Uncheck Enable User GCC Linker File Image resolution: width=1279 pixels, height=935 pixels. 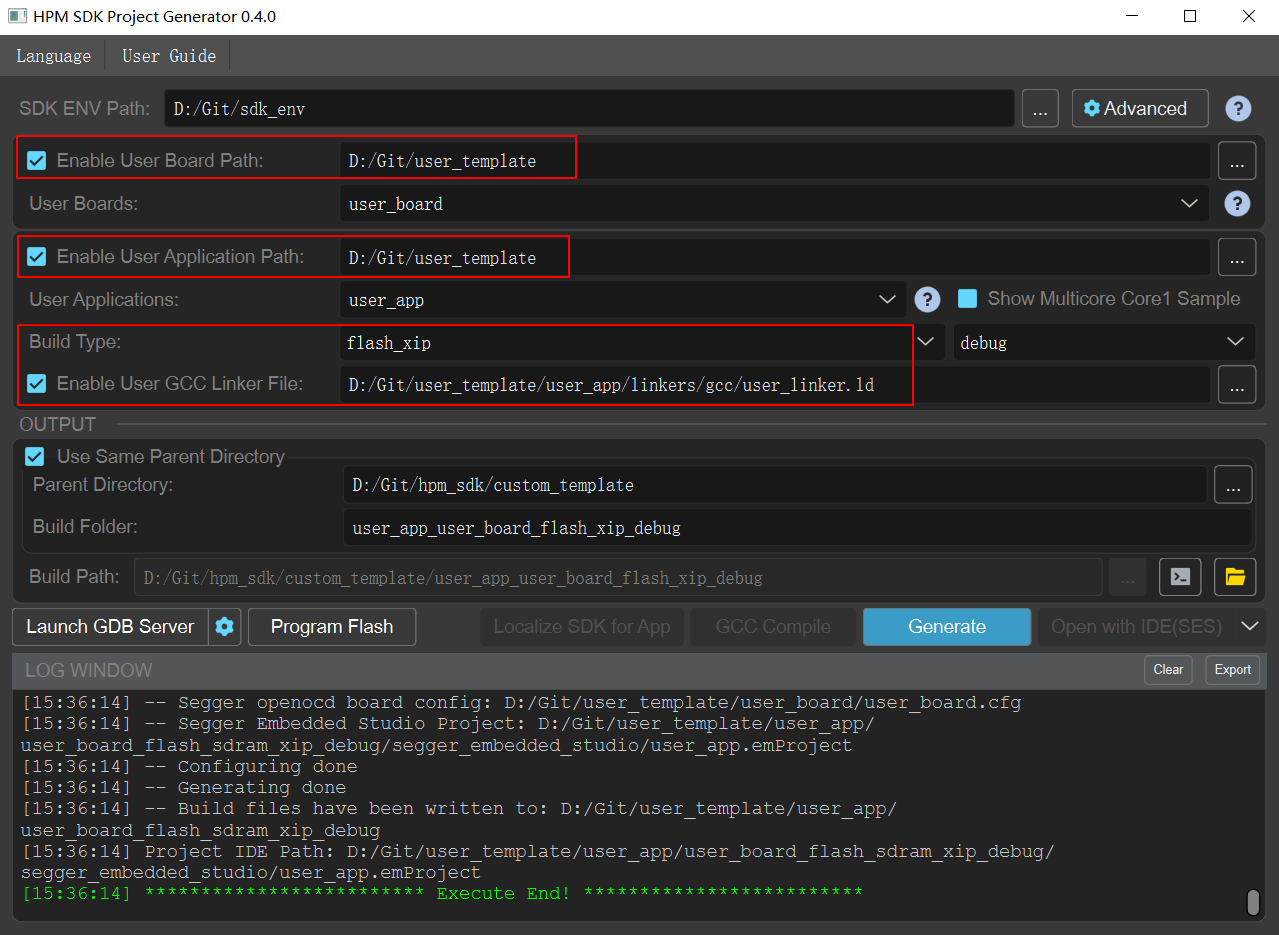point(36,384)
